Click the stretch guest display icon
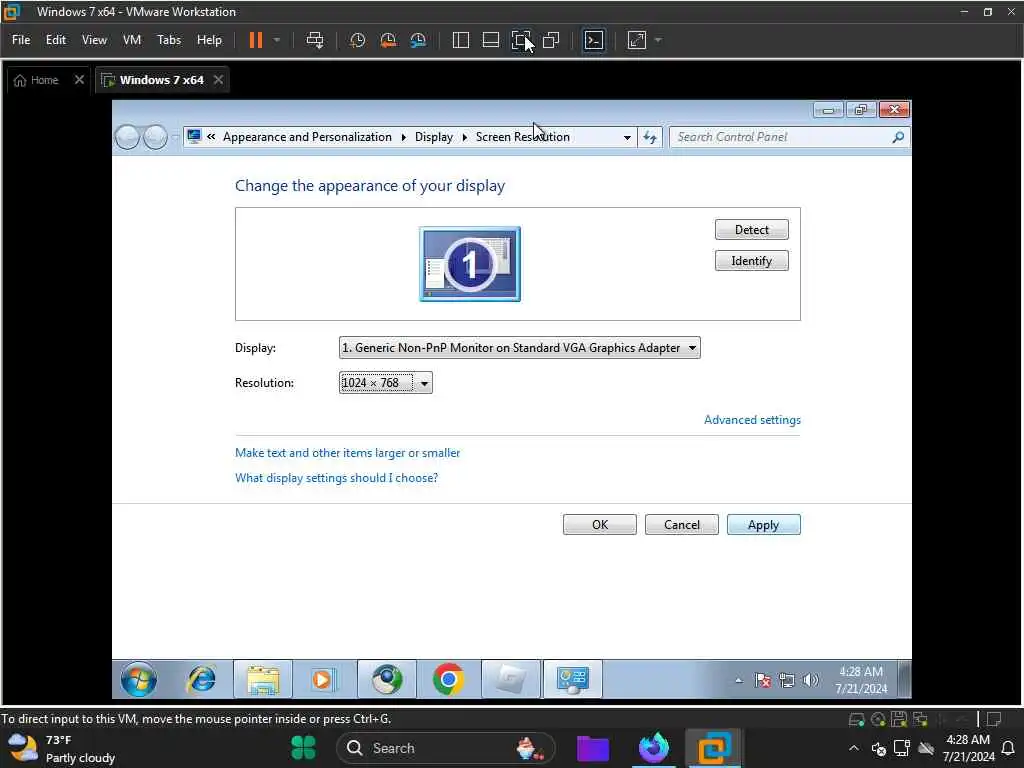The image size is (1024, 768). 637,40
